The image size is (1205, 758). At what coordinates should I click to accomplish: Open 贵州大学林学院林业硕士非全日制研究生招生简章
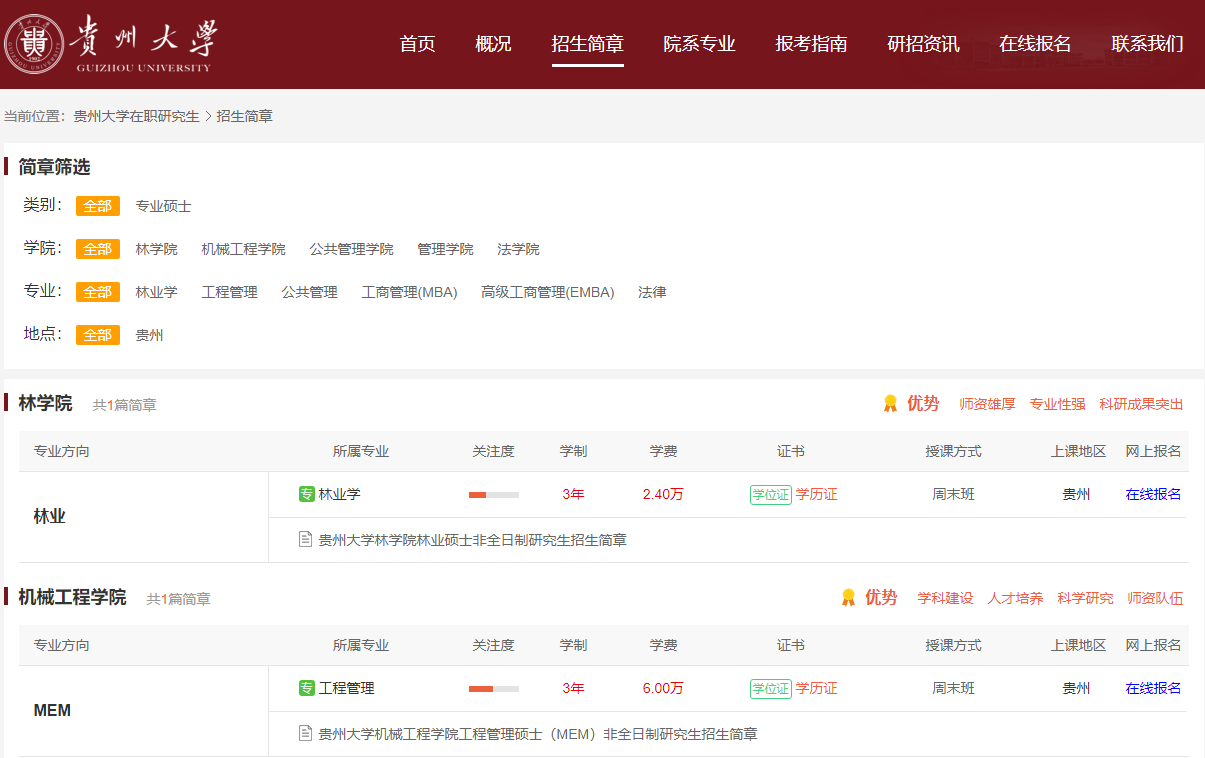pos(473,540)
